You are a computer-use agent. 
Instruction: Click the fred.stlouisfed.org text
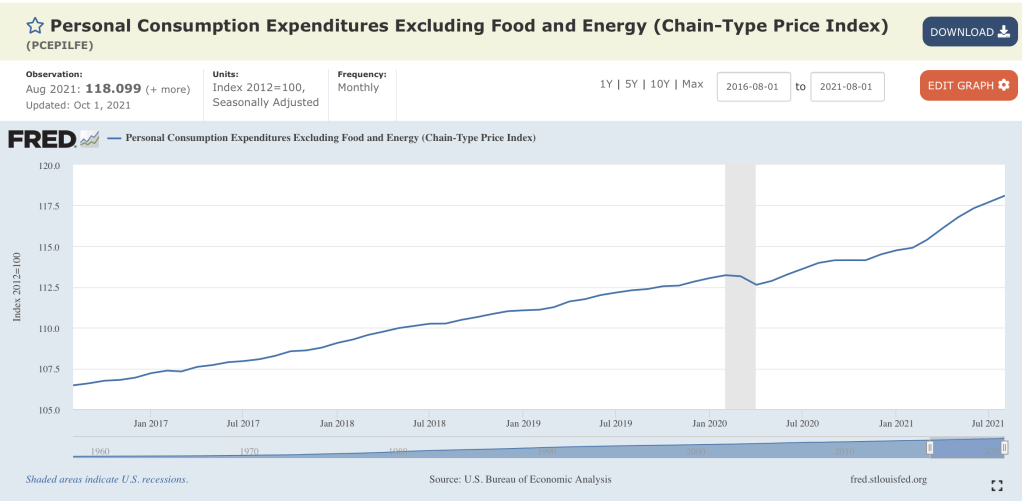(888, 479)
